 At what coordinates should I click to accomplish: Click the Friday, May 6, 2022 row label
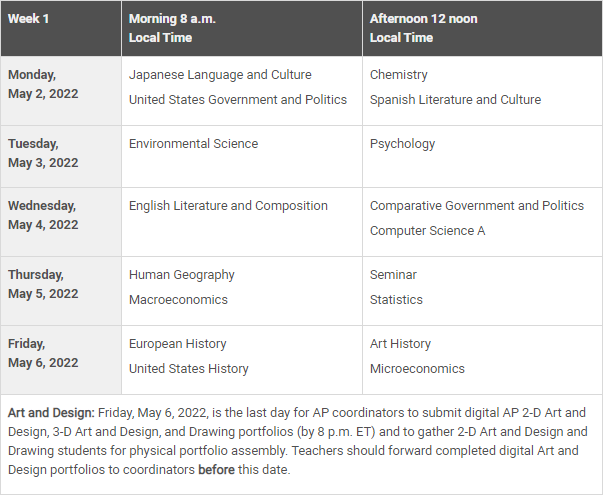coord(43,353)
